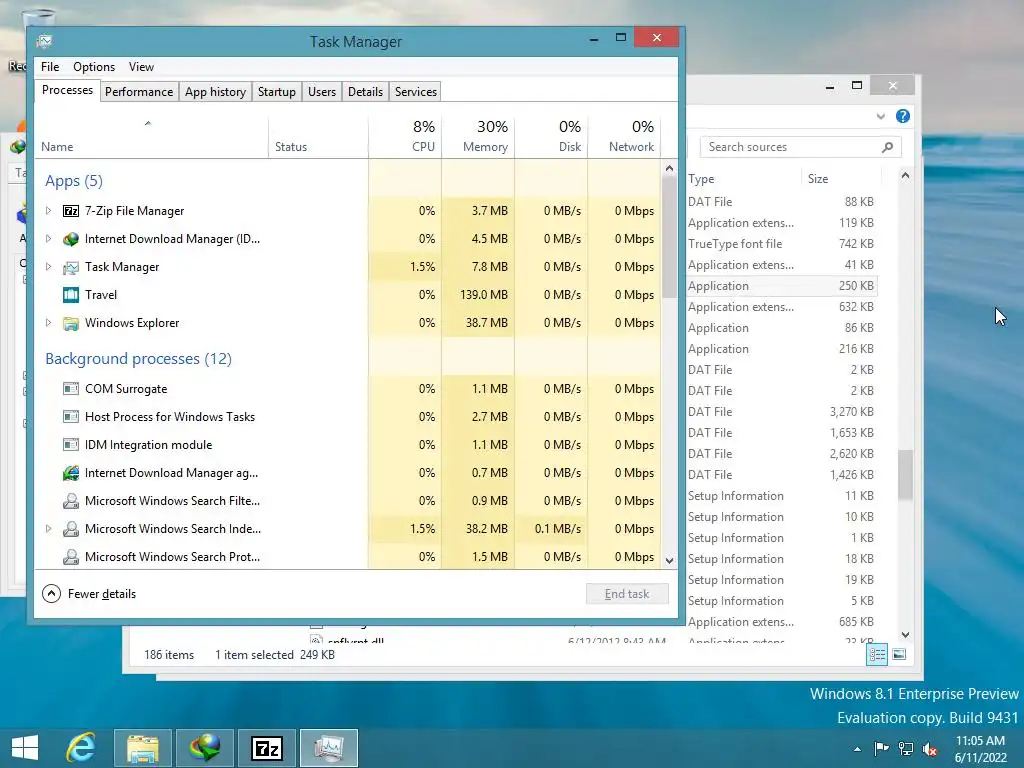This screenshot has height=768, width=1024.
Task: Expand Microsoft Windows Search Indexer group
Action: 48,528
